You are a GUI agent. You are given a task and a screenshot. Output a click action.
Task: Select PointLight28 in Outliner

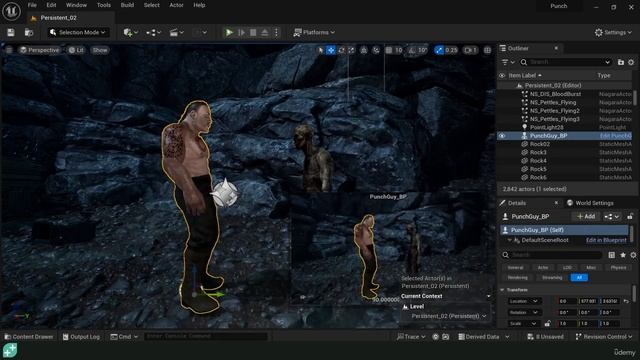click(x=547, y=127)
